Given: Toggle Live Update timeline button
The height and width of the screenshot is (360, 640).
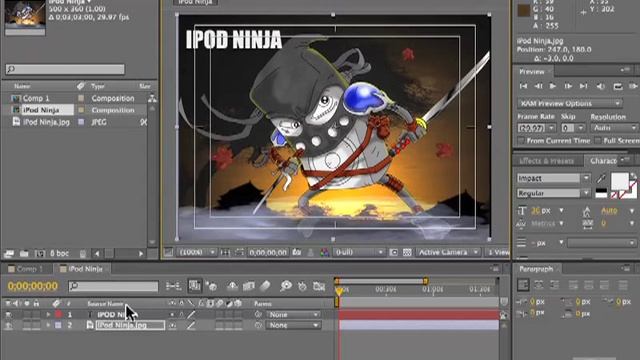Looking at the screenshot, I should [195, 286].
